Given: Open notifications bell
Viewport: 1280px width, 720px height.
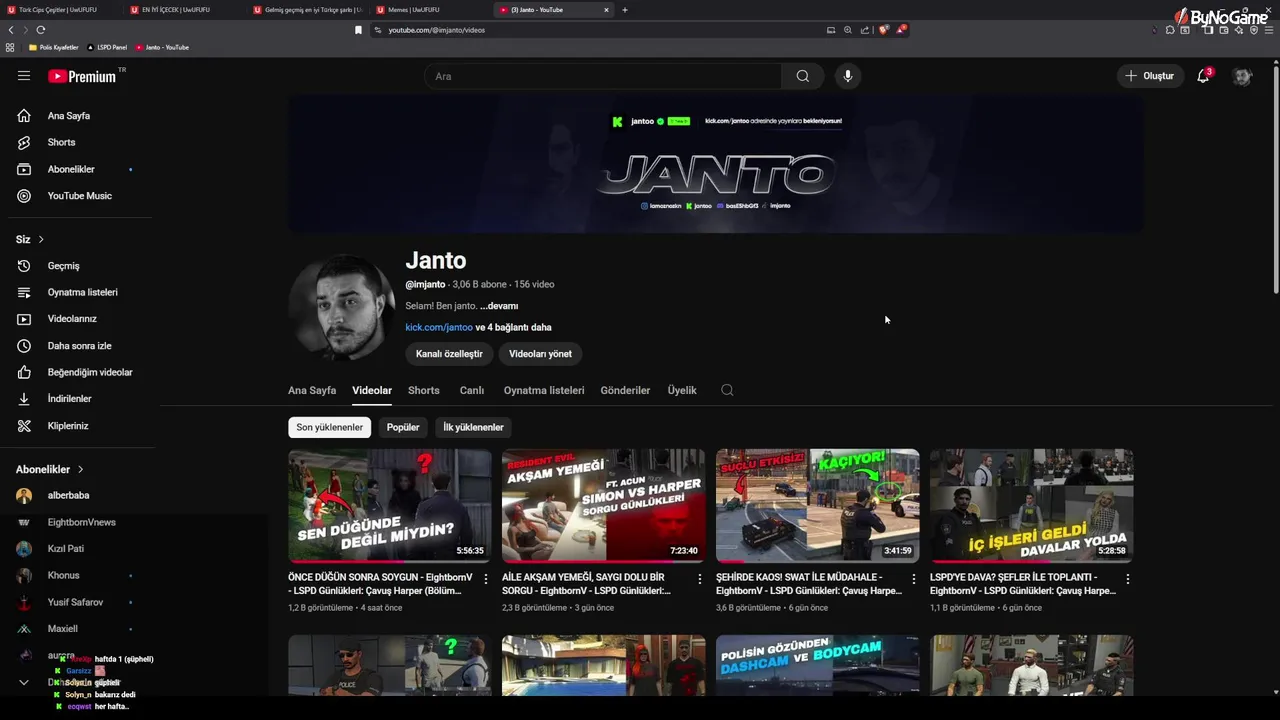Looking at the screenshot, I should pyautogui.click(x=1203, y=76).
